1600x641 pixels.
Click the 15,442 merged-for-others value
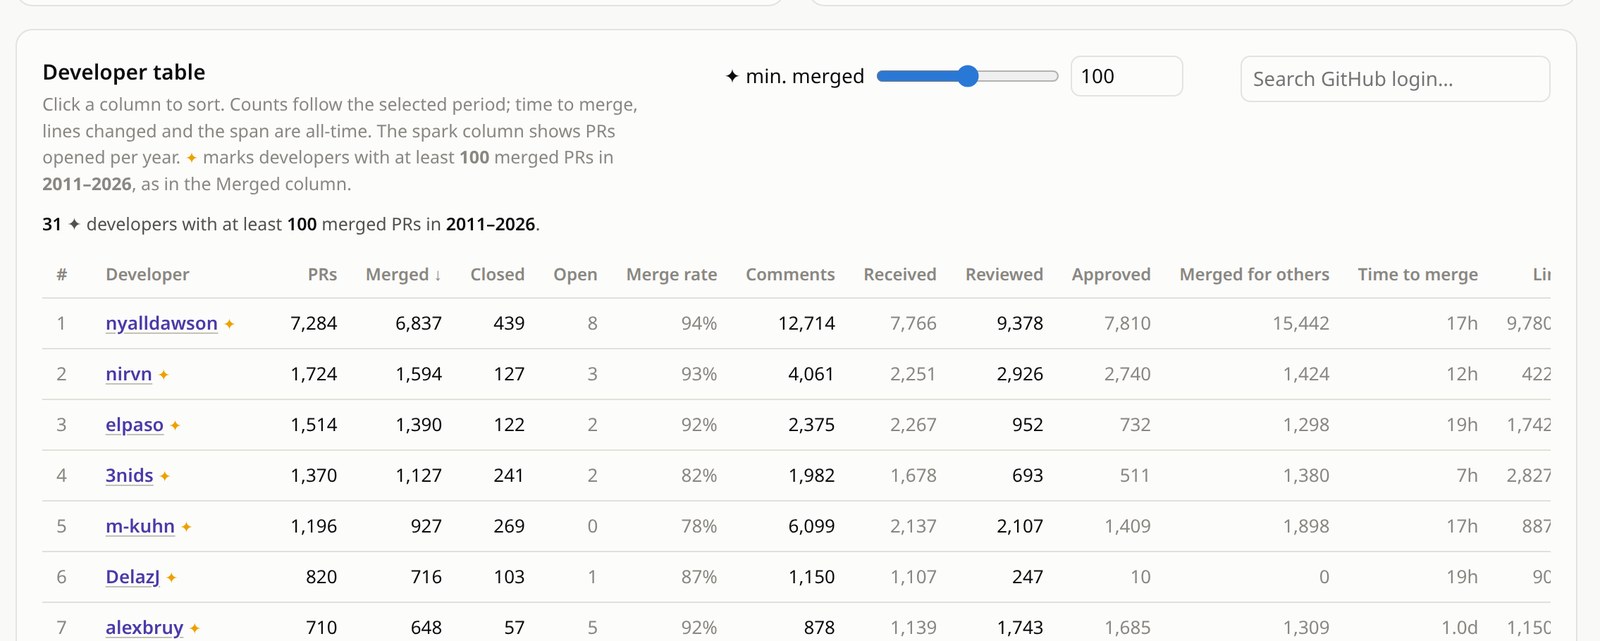click(x=1300, y=323)
